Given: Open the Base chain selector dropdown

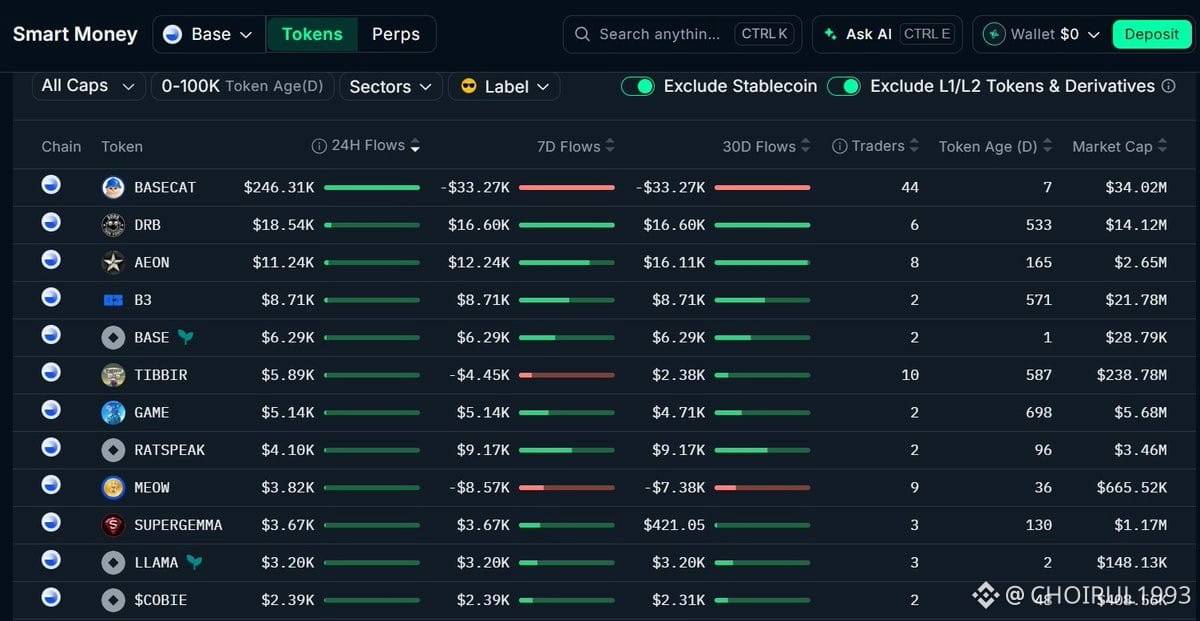Looking at the screenshot, I should coord(209,34).
